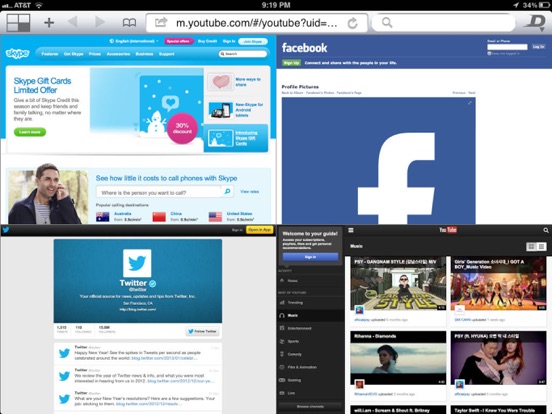Open the D menu icon at toolbar right

(535, 23)
